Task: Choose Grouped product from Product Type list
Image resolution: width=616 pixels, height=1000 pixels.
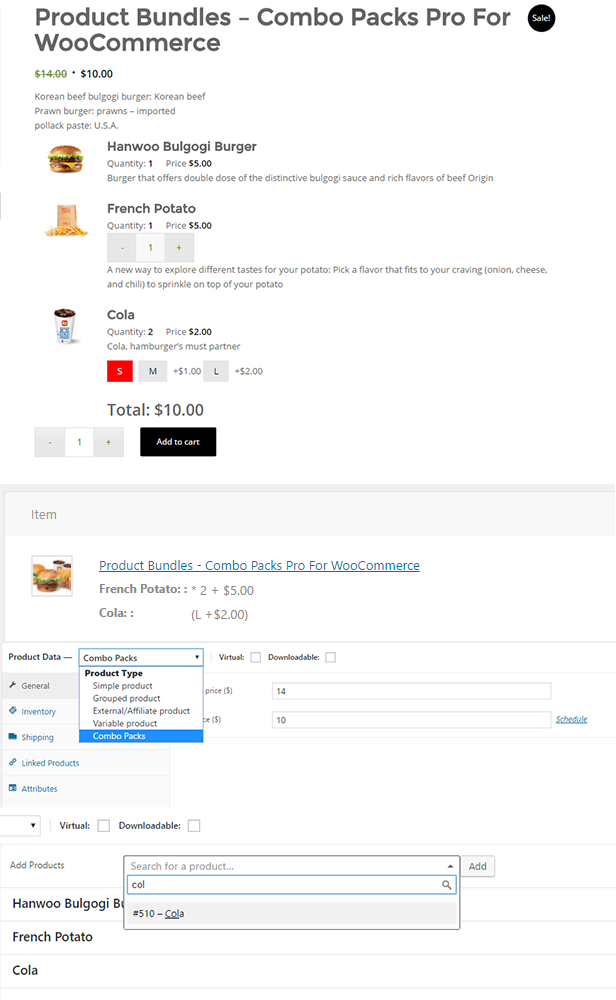Action: tap(126, 698)
